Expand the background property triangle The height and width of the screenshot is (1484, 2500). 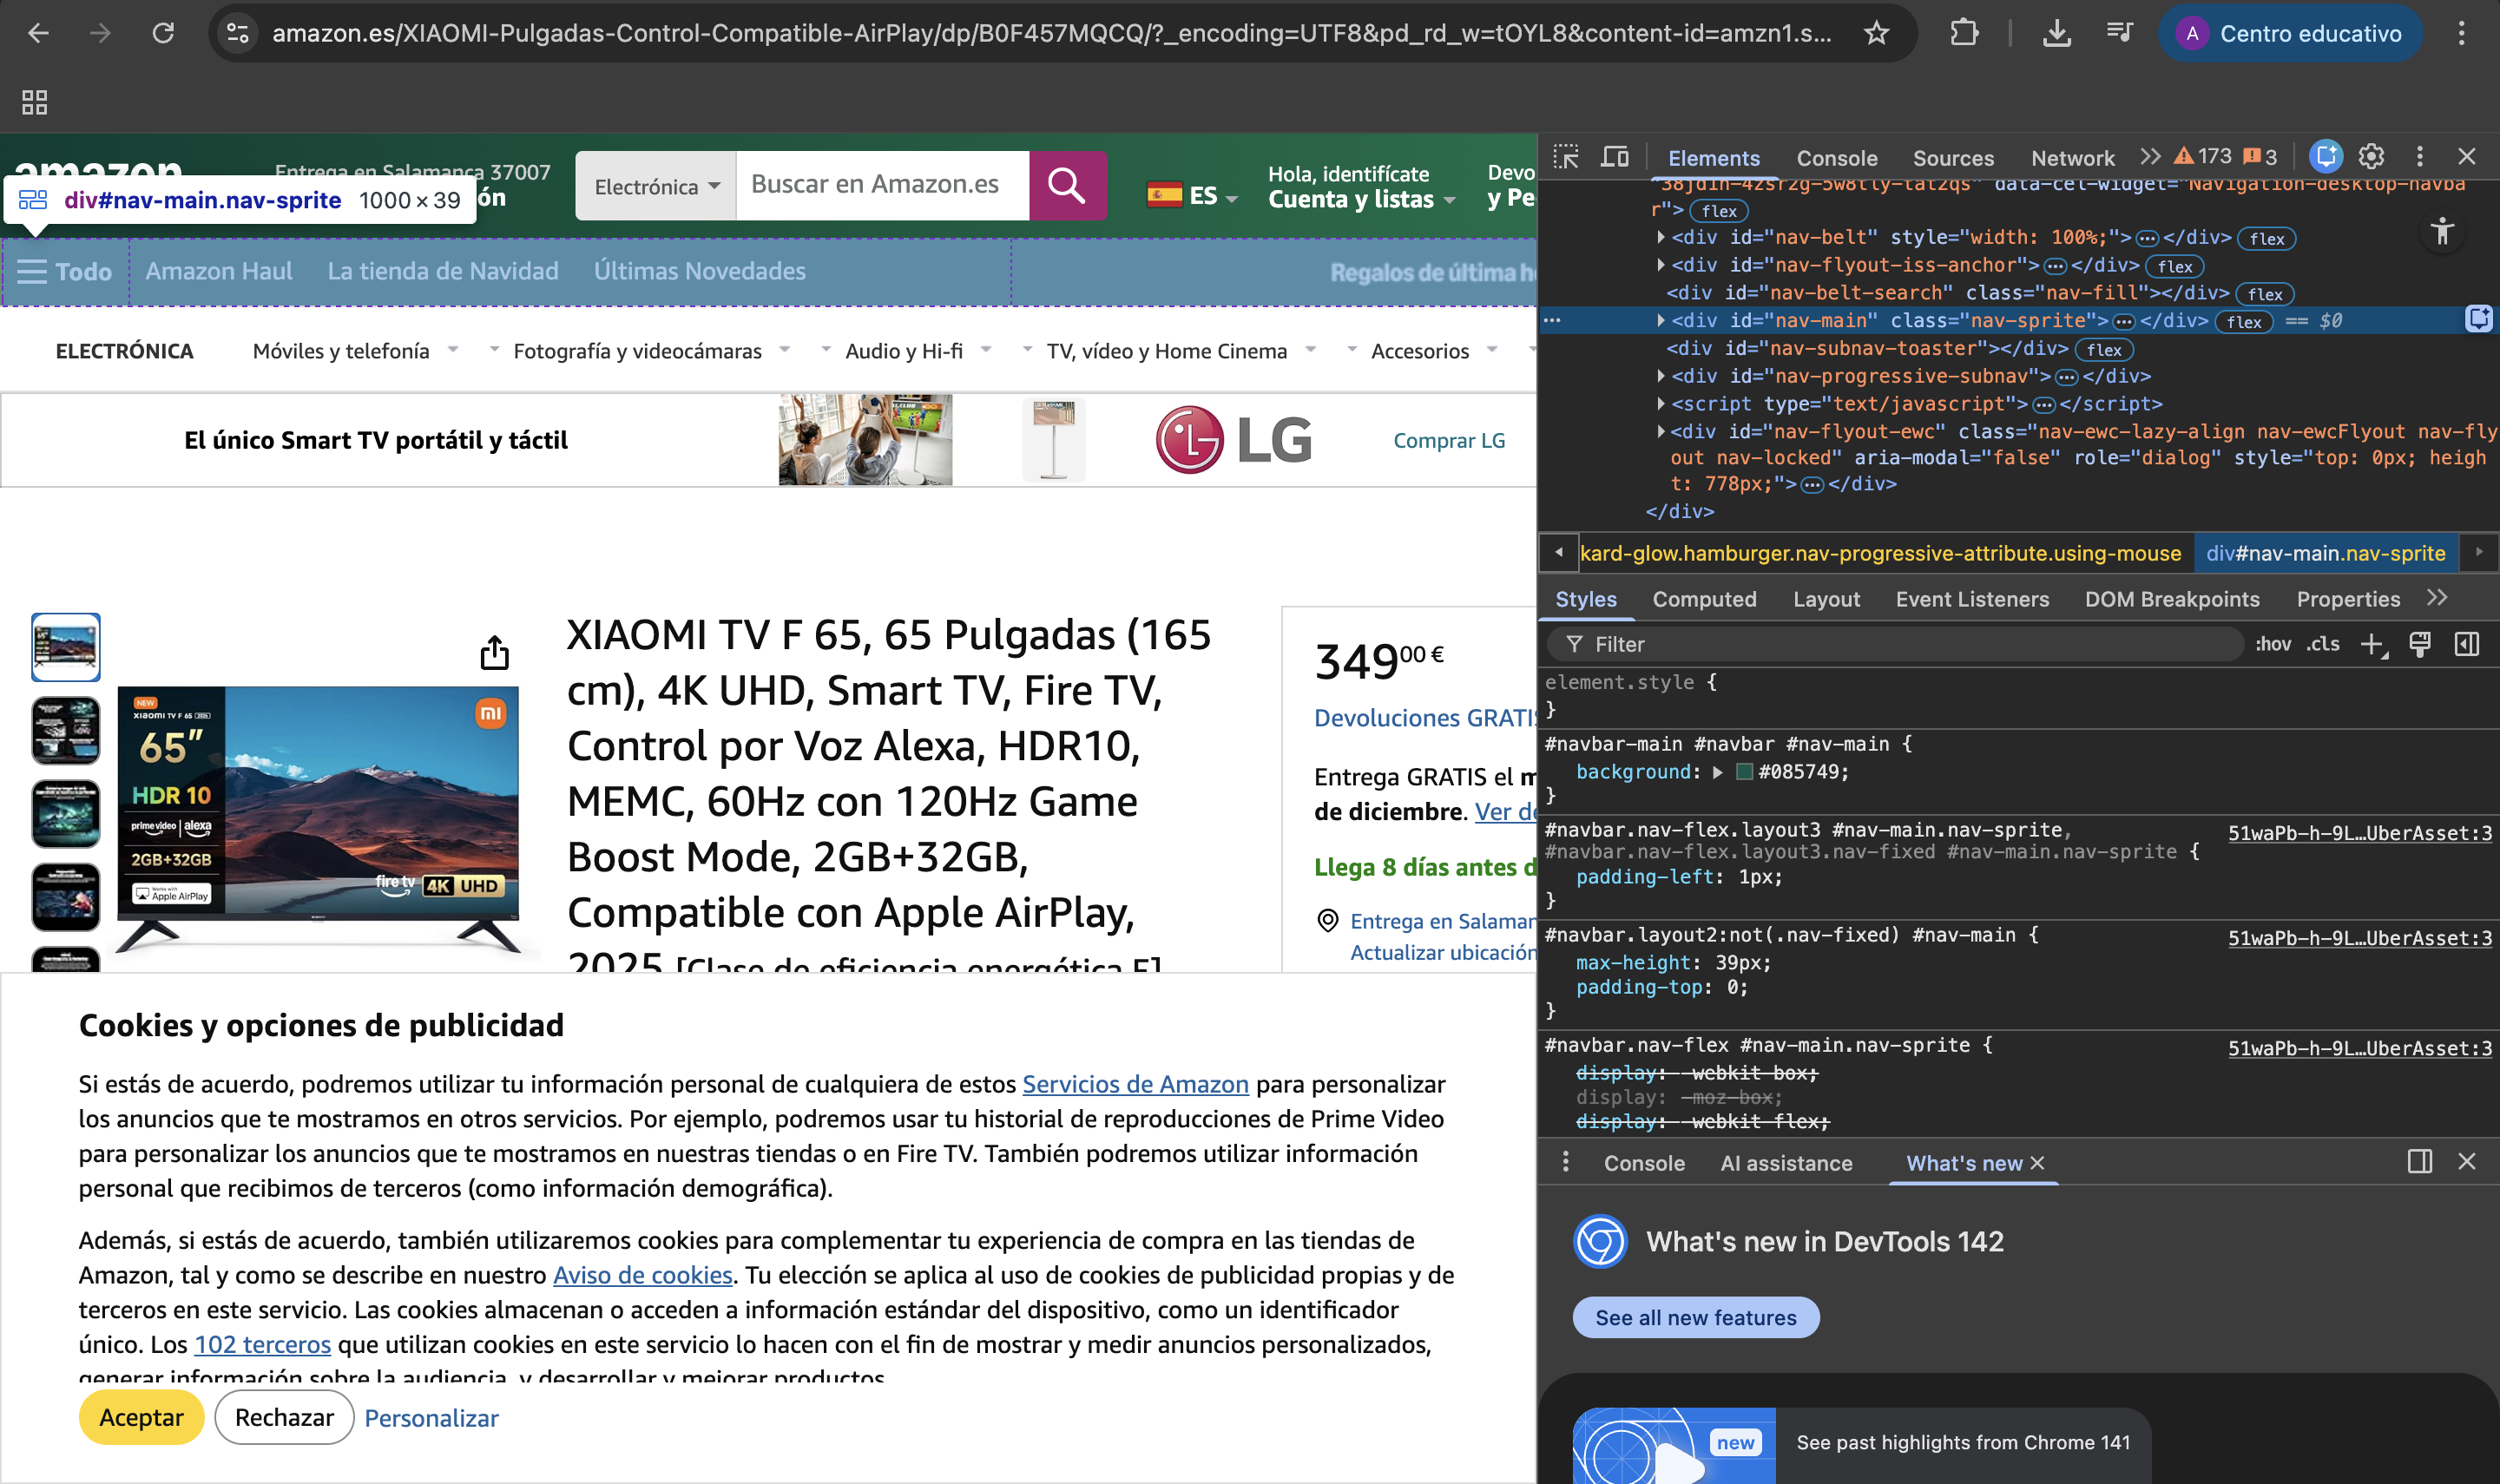[x=1718, y=772]
